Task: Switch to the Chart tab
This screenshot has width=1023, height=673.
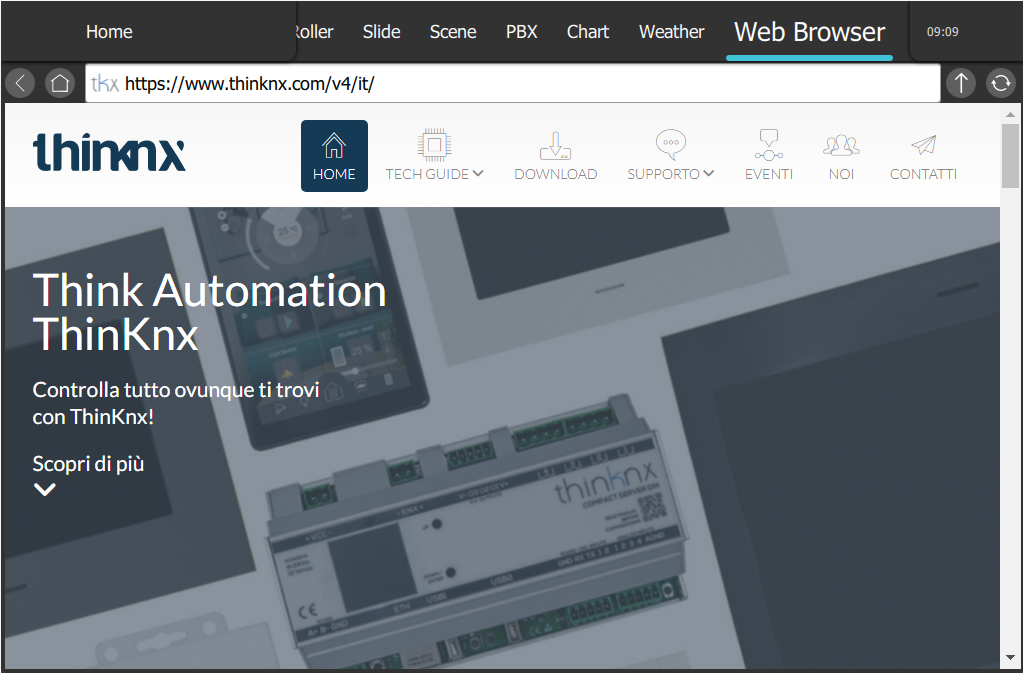Action: click(587, 32)
